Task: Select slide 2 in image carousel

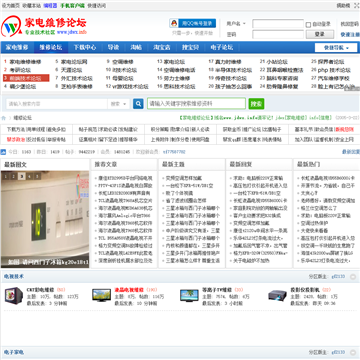Action: [x=14, y=176]
